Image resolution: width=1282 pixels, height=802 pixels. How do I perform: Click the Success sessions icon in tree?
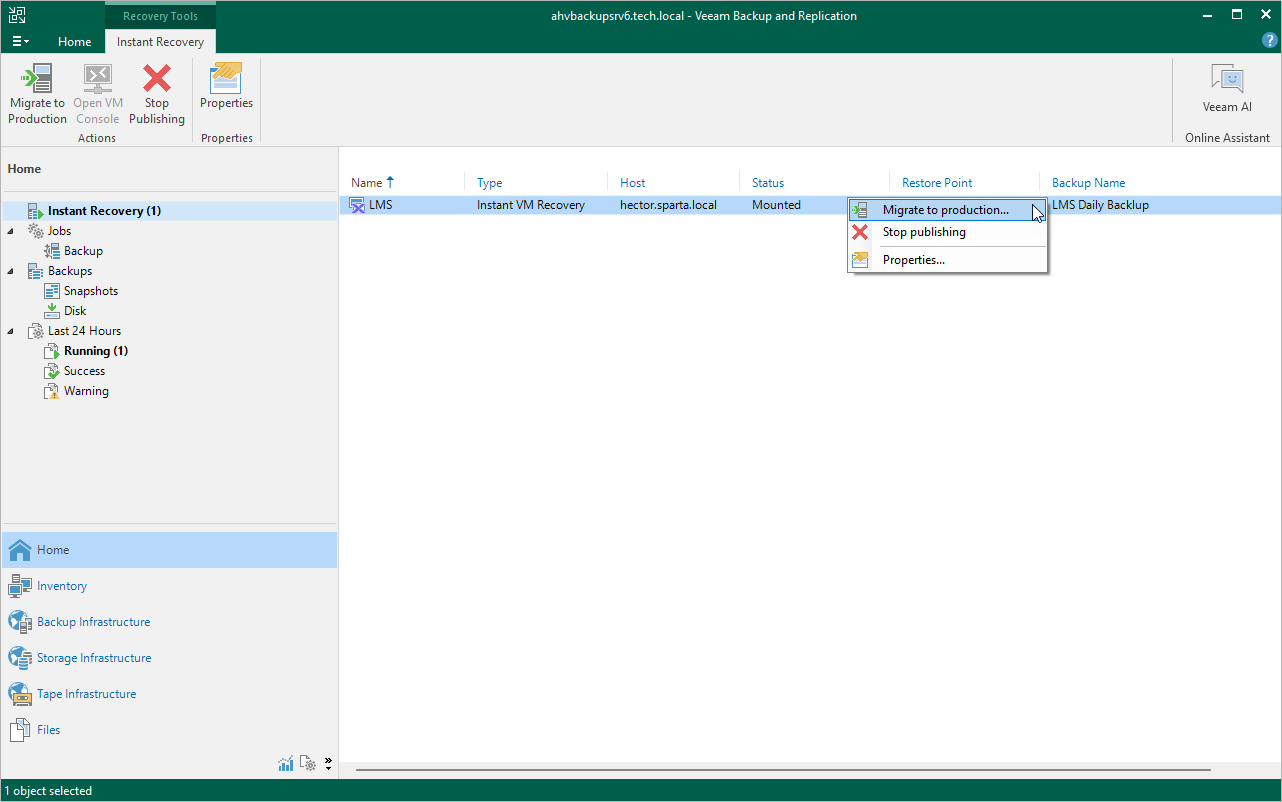[x=52, y=371]
